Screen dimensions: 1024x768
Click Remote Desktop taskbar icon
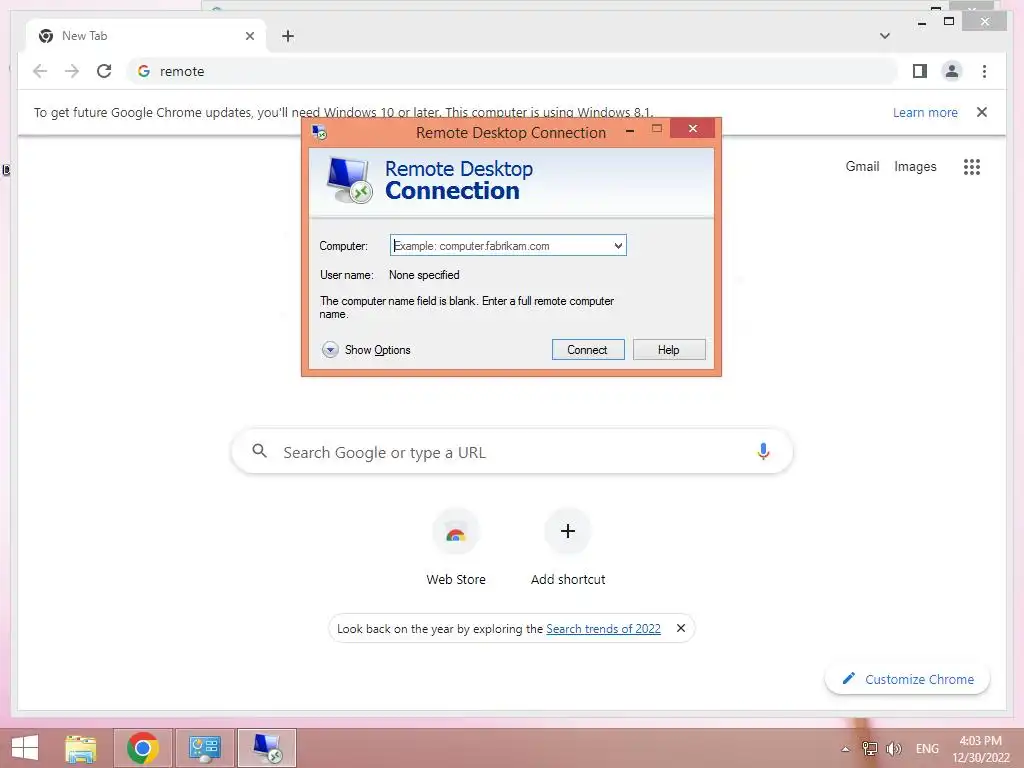[x=266, y=748]
